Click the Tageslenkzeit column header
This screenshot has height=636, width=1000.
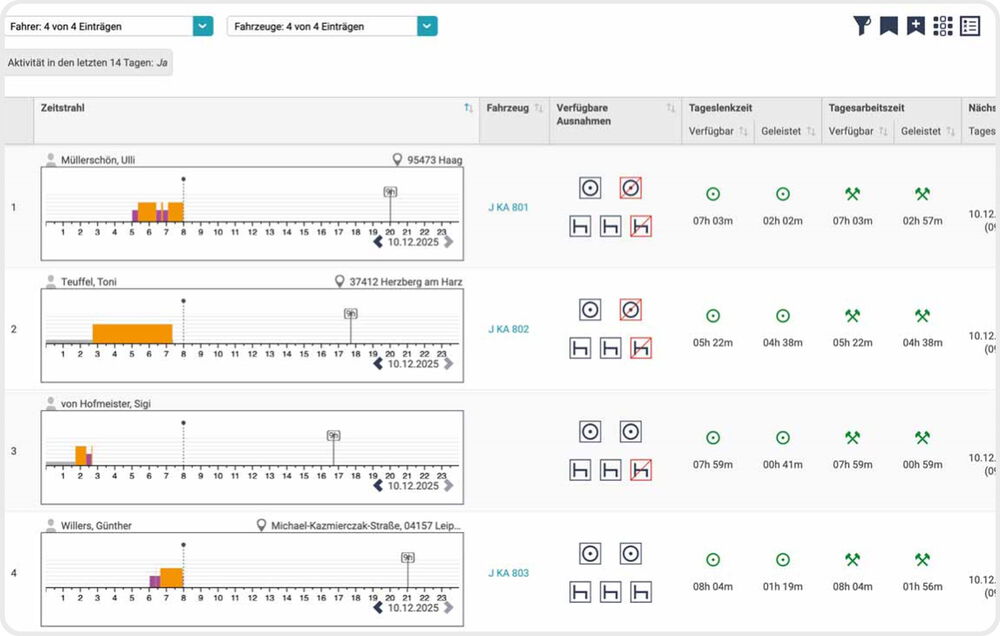(720, 108)
